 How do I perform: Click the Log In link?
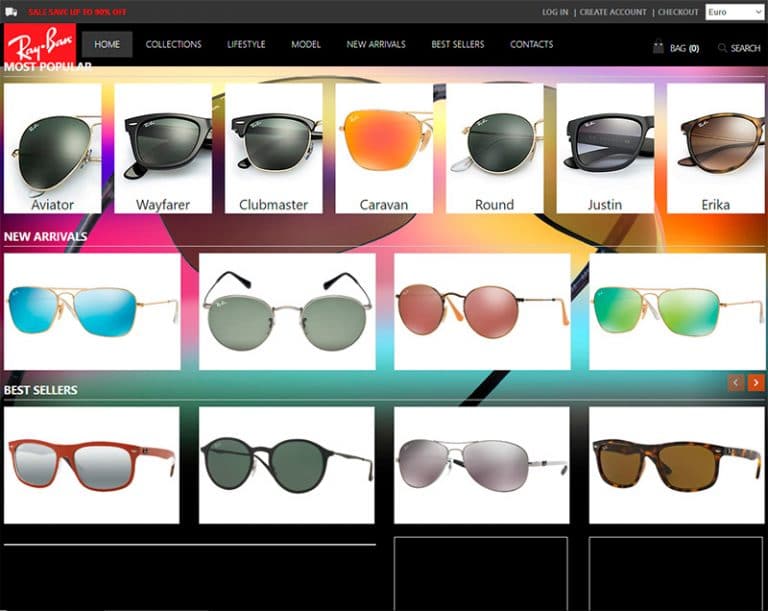click(x=555, y=12)
